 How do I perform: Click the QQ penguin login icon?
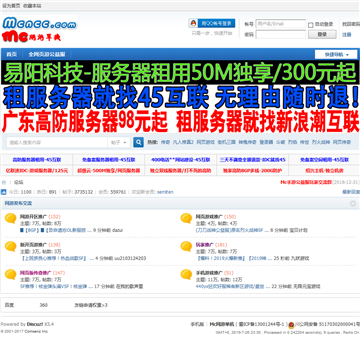pyautogui.click(x=193, y=23)
